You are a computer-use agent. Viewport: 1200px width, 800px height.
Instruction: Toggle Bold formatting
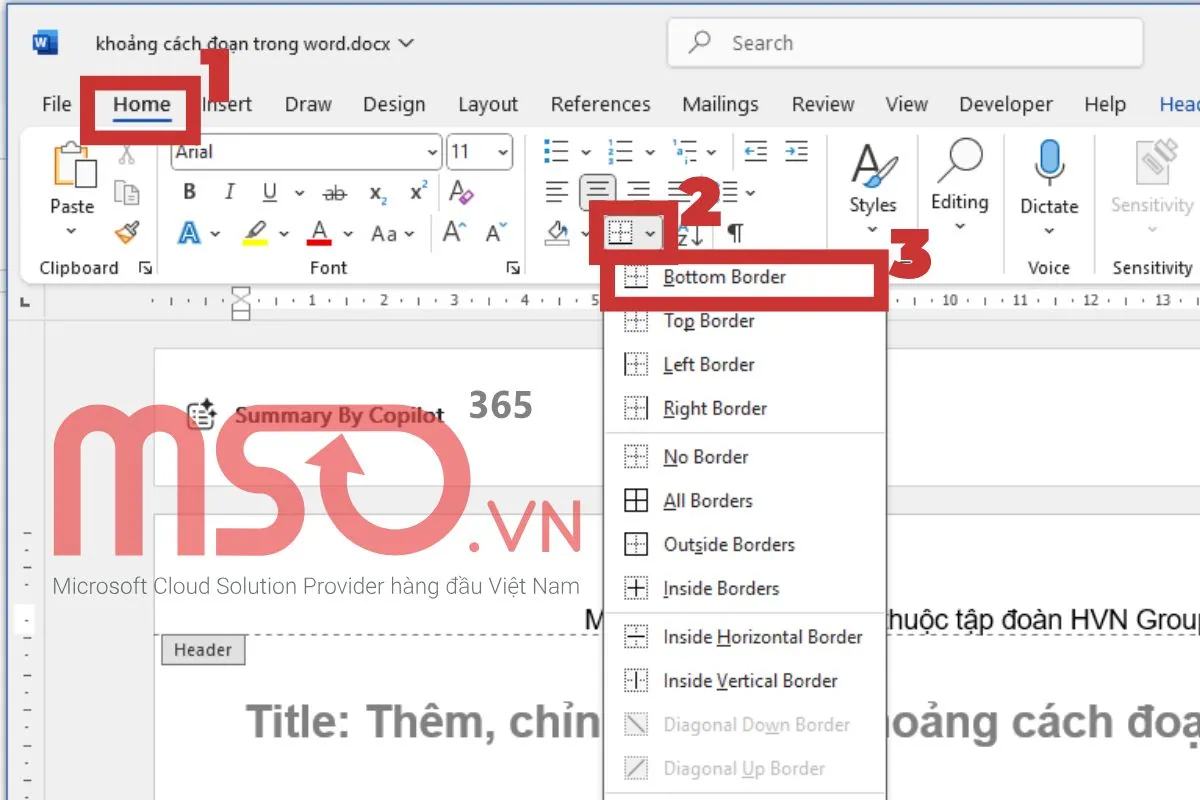pyautogui.click(x=189, y=192)
